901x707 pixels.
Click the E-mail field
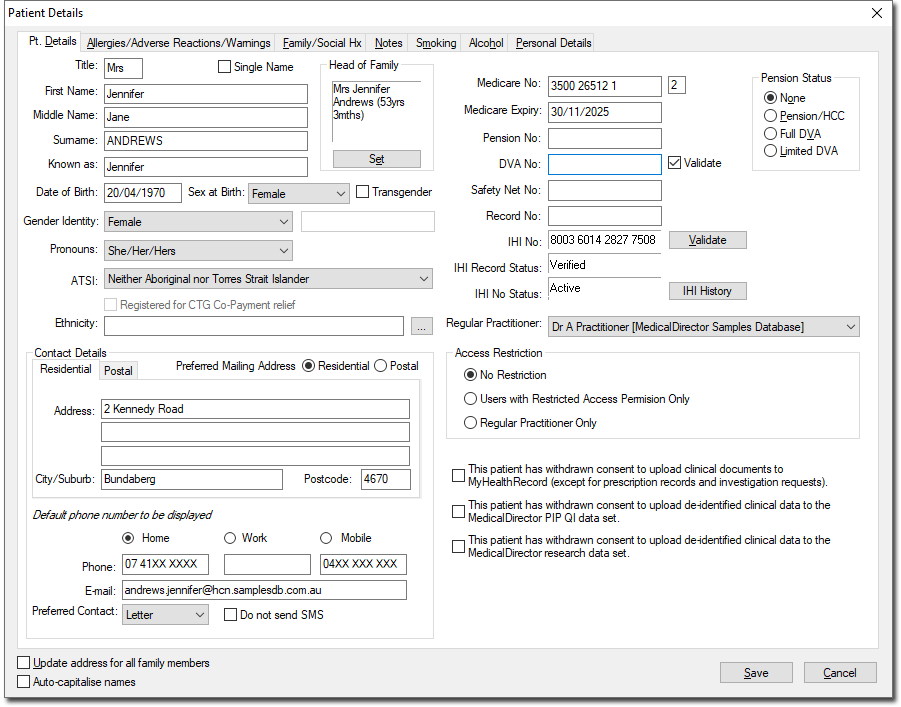tap(264, 590)
